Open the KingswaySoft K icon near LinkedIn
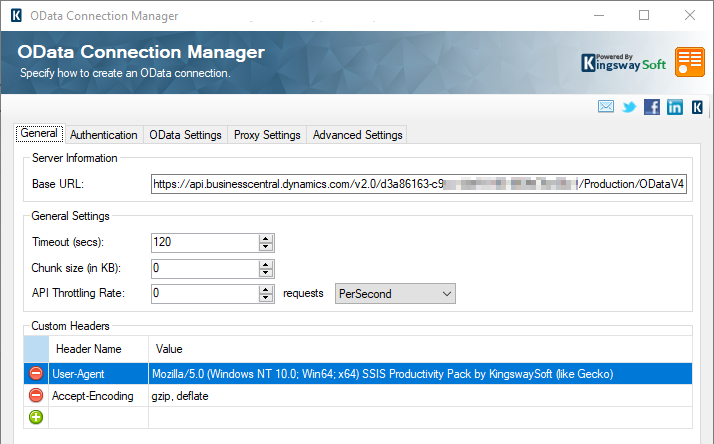Viewport: 714px width, 444px height. coord(697,107)
